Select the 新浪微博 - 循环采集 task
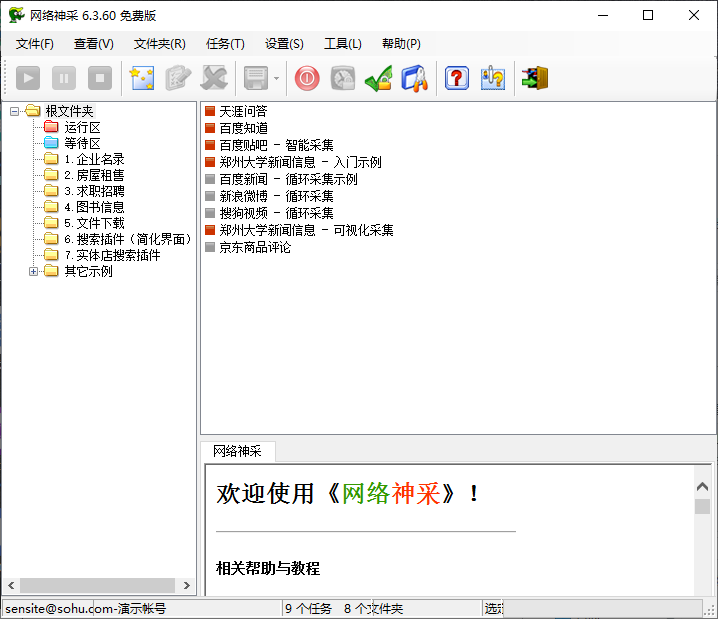 276,196
